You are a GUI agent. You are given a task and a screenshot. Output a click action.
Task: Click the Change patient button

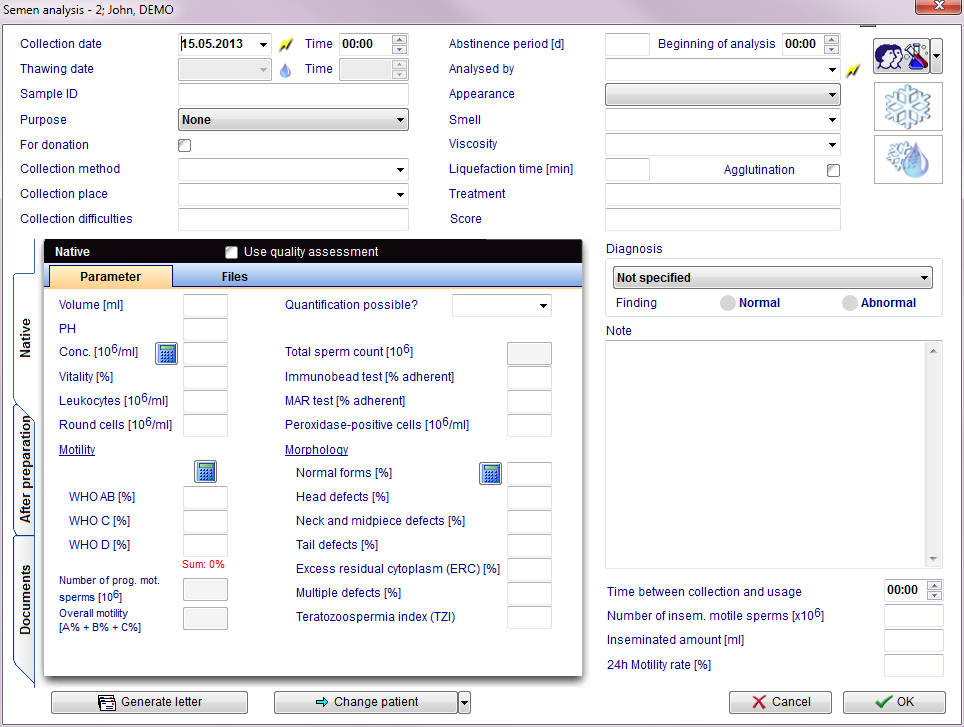pos(366,702)
